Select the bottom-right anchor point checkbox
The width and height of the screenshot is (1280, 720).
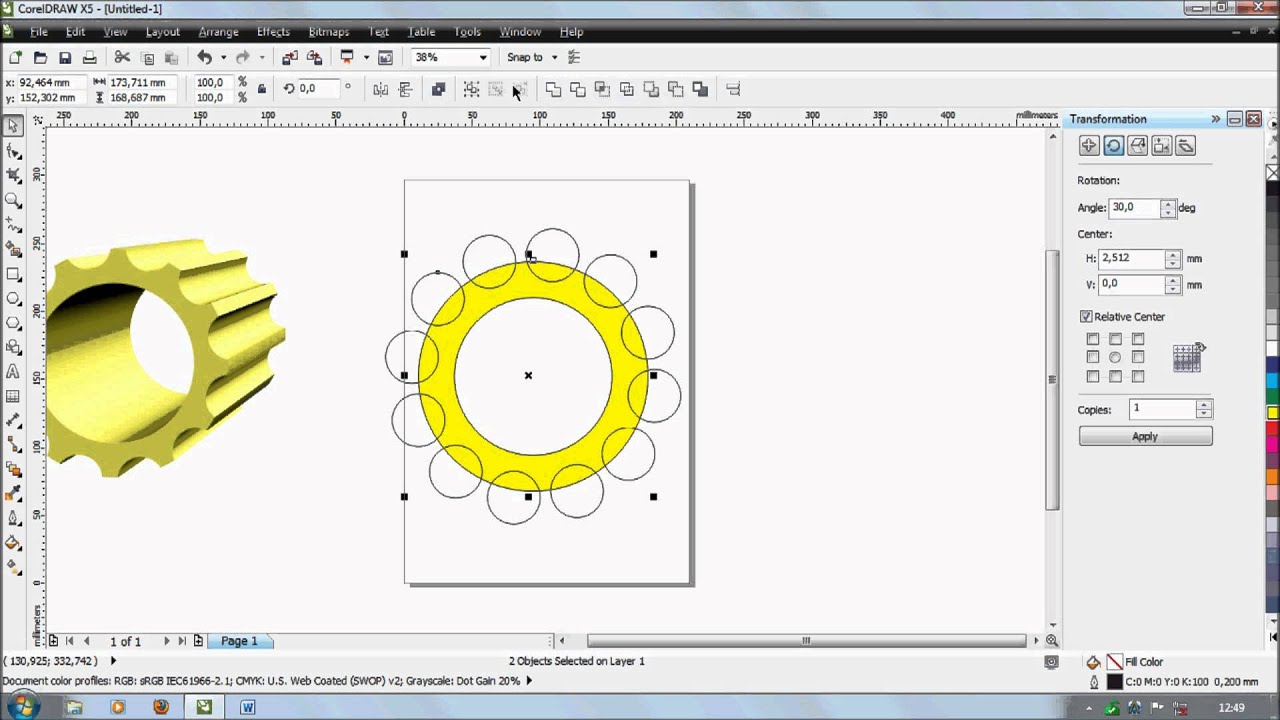click(x=1138, y=376)
